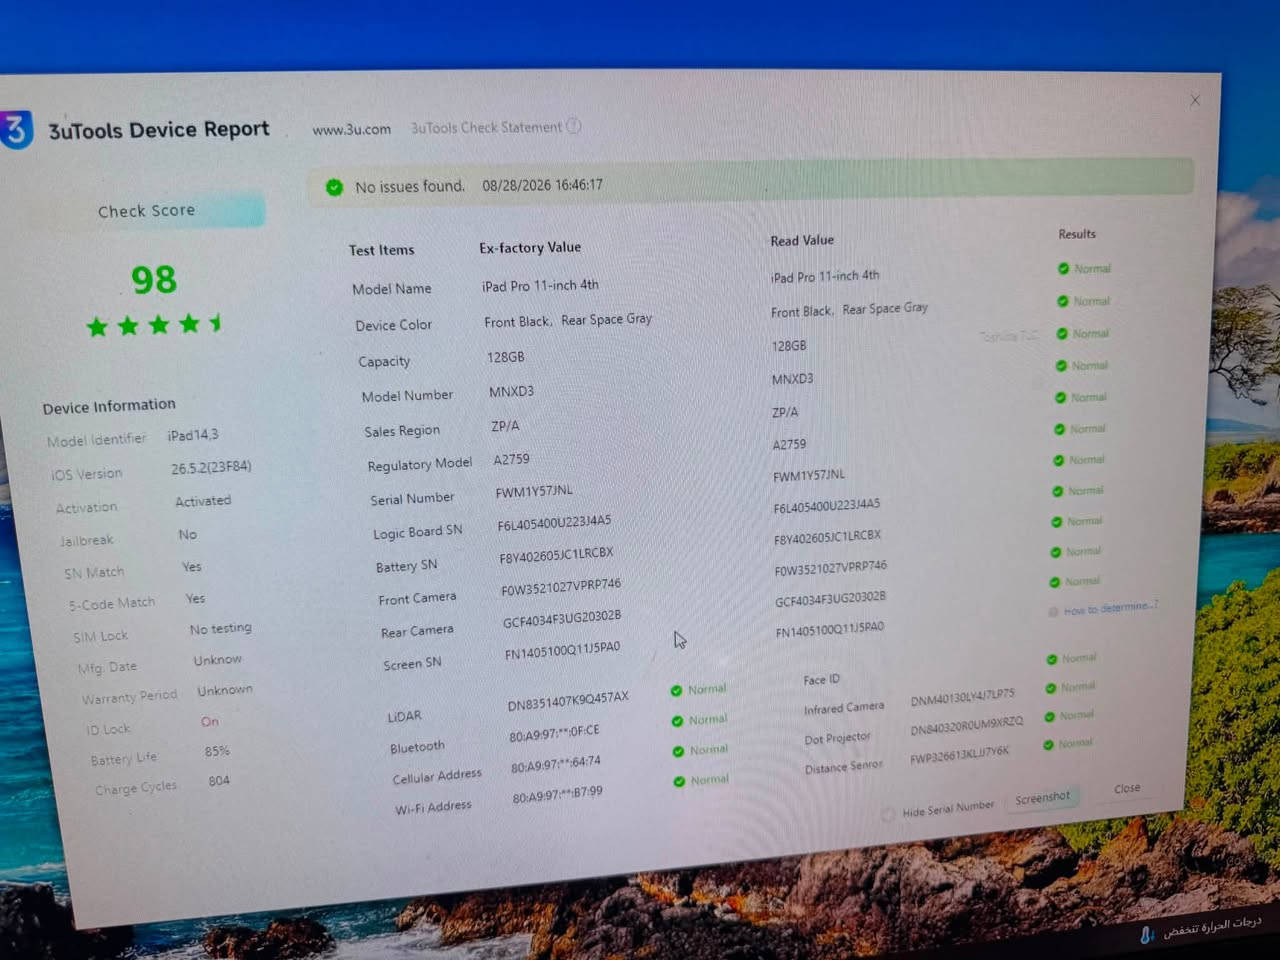Screen dimensions: 1280x960
Task: Click the Normal check icon for Sales Region
Action: tap(1060, 398)
